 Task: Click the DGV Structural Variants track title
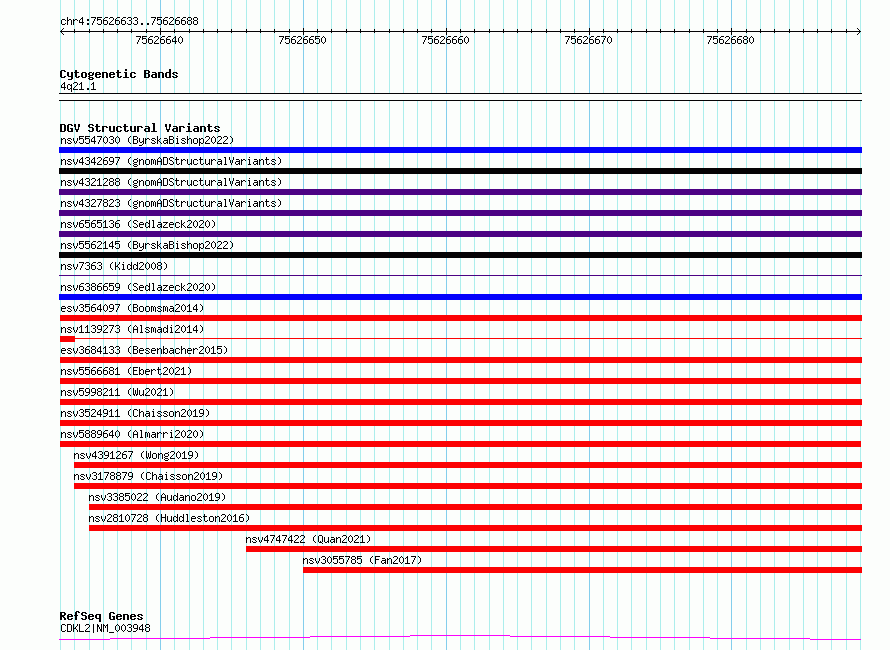(x=140, y=128)
